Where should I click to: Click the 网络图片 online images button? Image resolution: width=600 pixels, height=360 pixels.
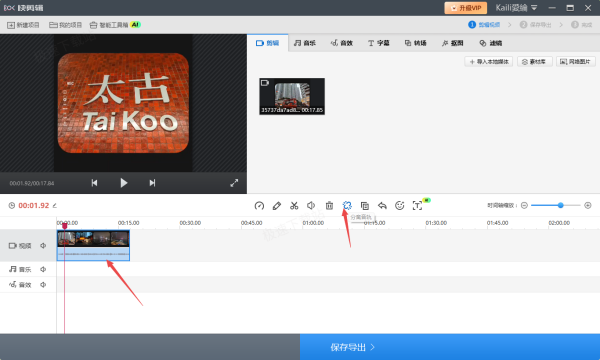pos(576,62)
